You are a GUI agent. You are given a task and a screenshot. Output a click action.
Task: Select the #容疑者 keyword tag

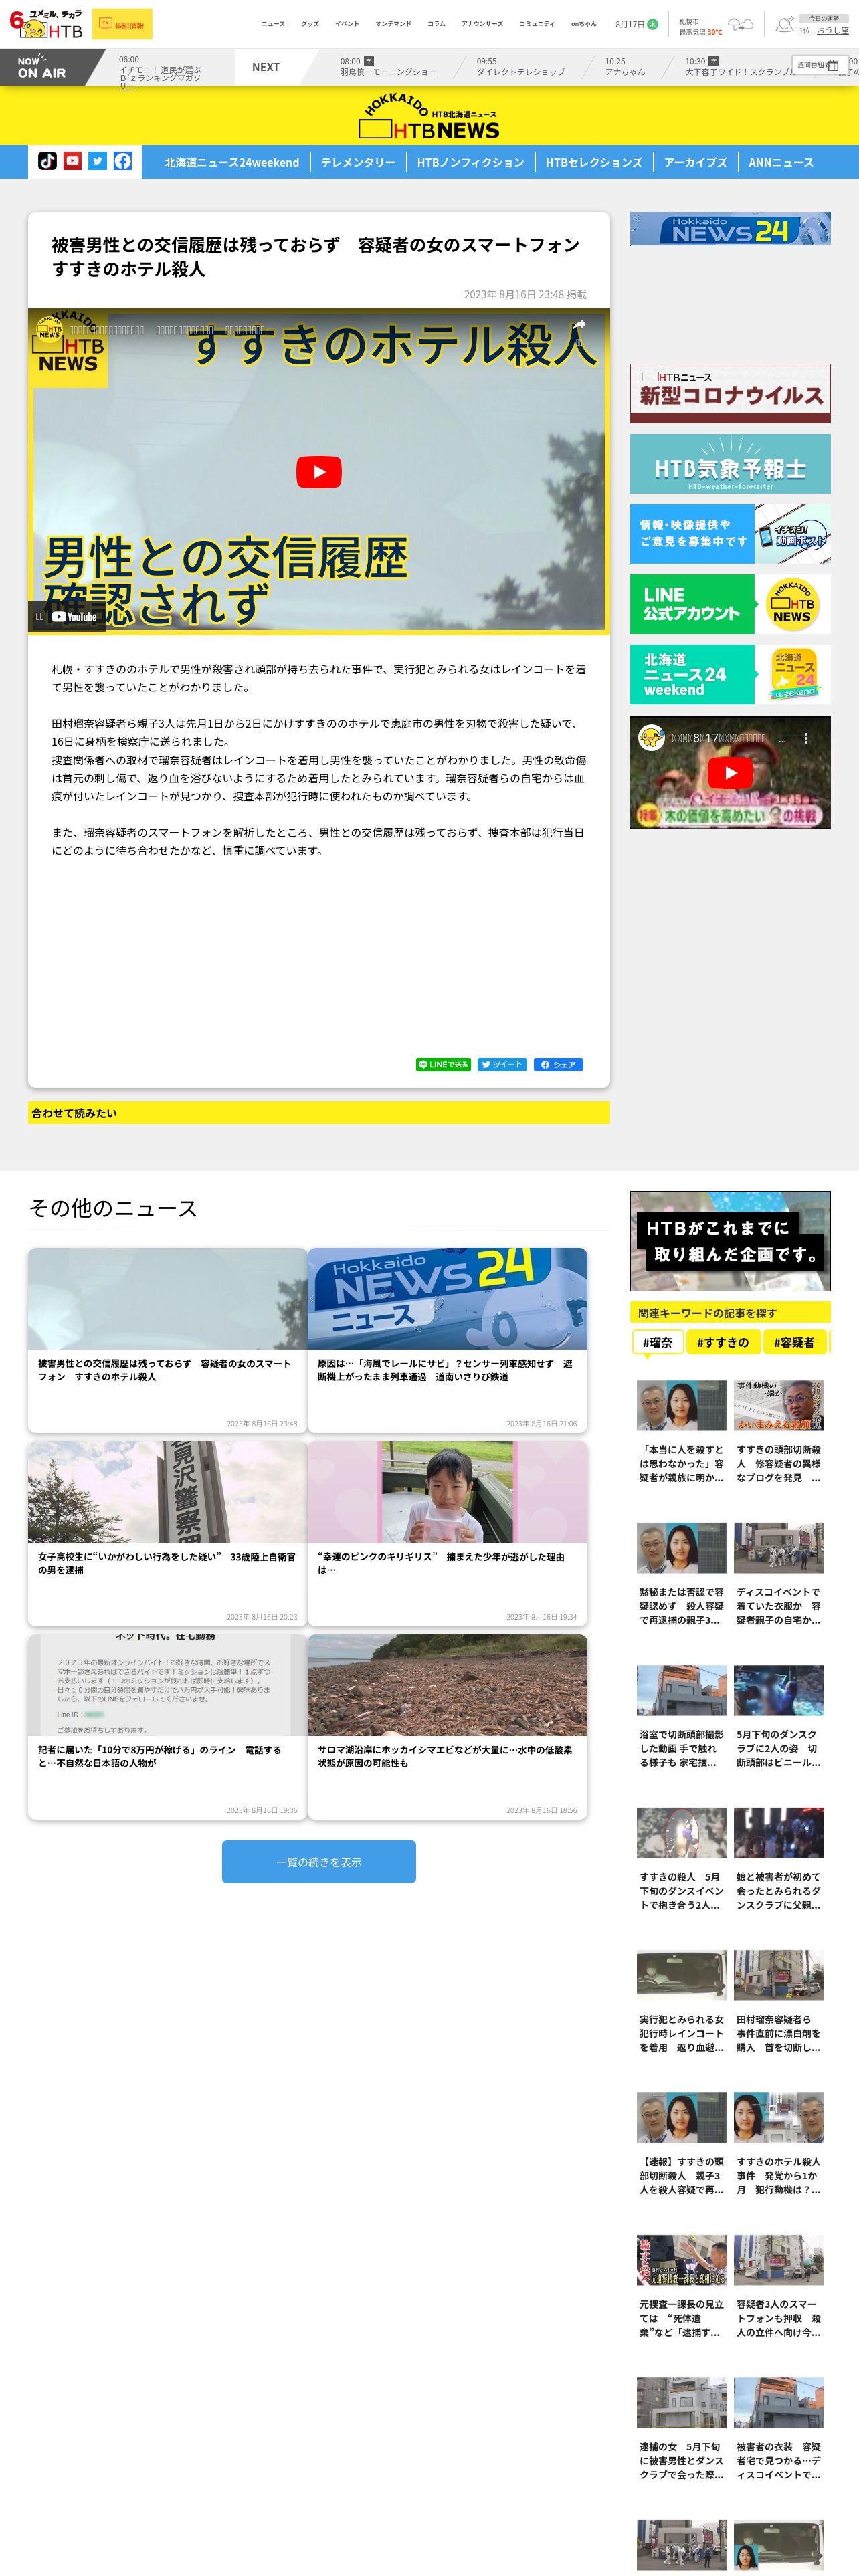pyautogui.click(x=795, y=1342)
